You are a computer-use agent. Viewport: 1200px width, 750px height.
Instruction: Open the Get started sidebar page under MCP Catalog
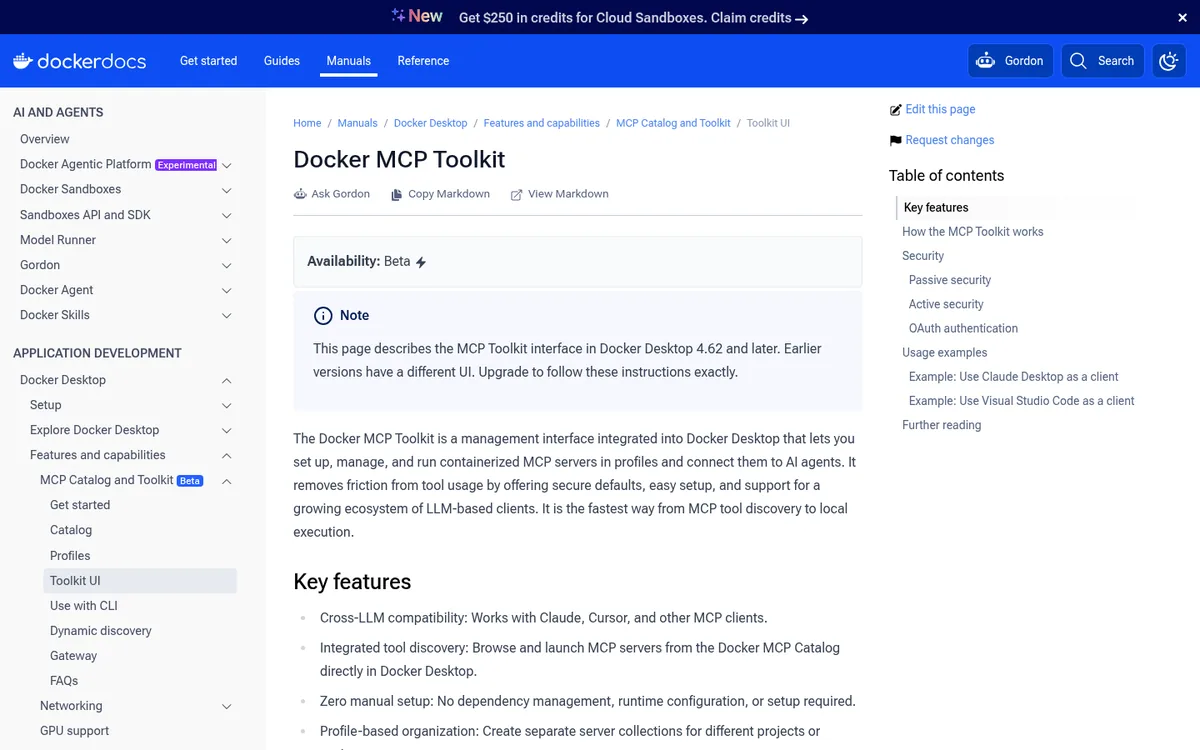point(80,505)
